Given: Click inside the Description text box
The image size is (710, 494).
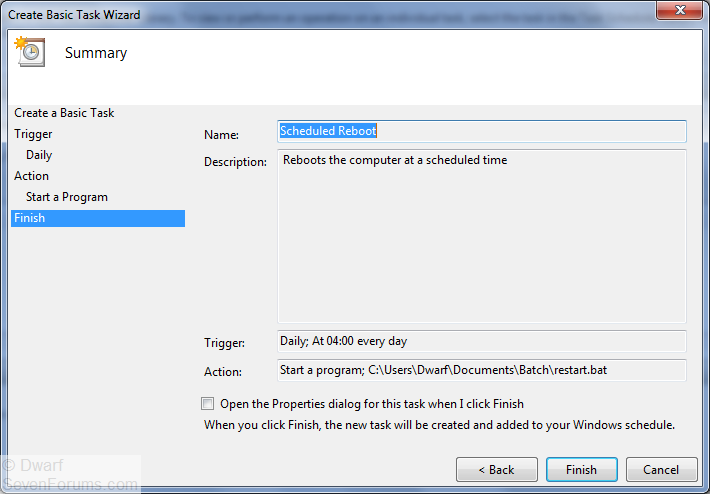Looking at the screenshot, I should pyautogui.click(x=481, y=236).
